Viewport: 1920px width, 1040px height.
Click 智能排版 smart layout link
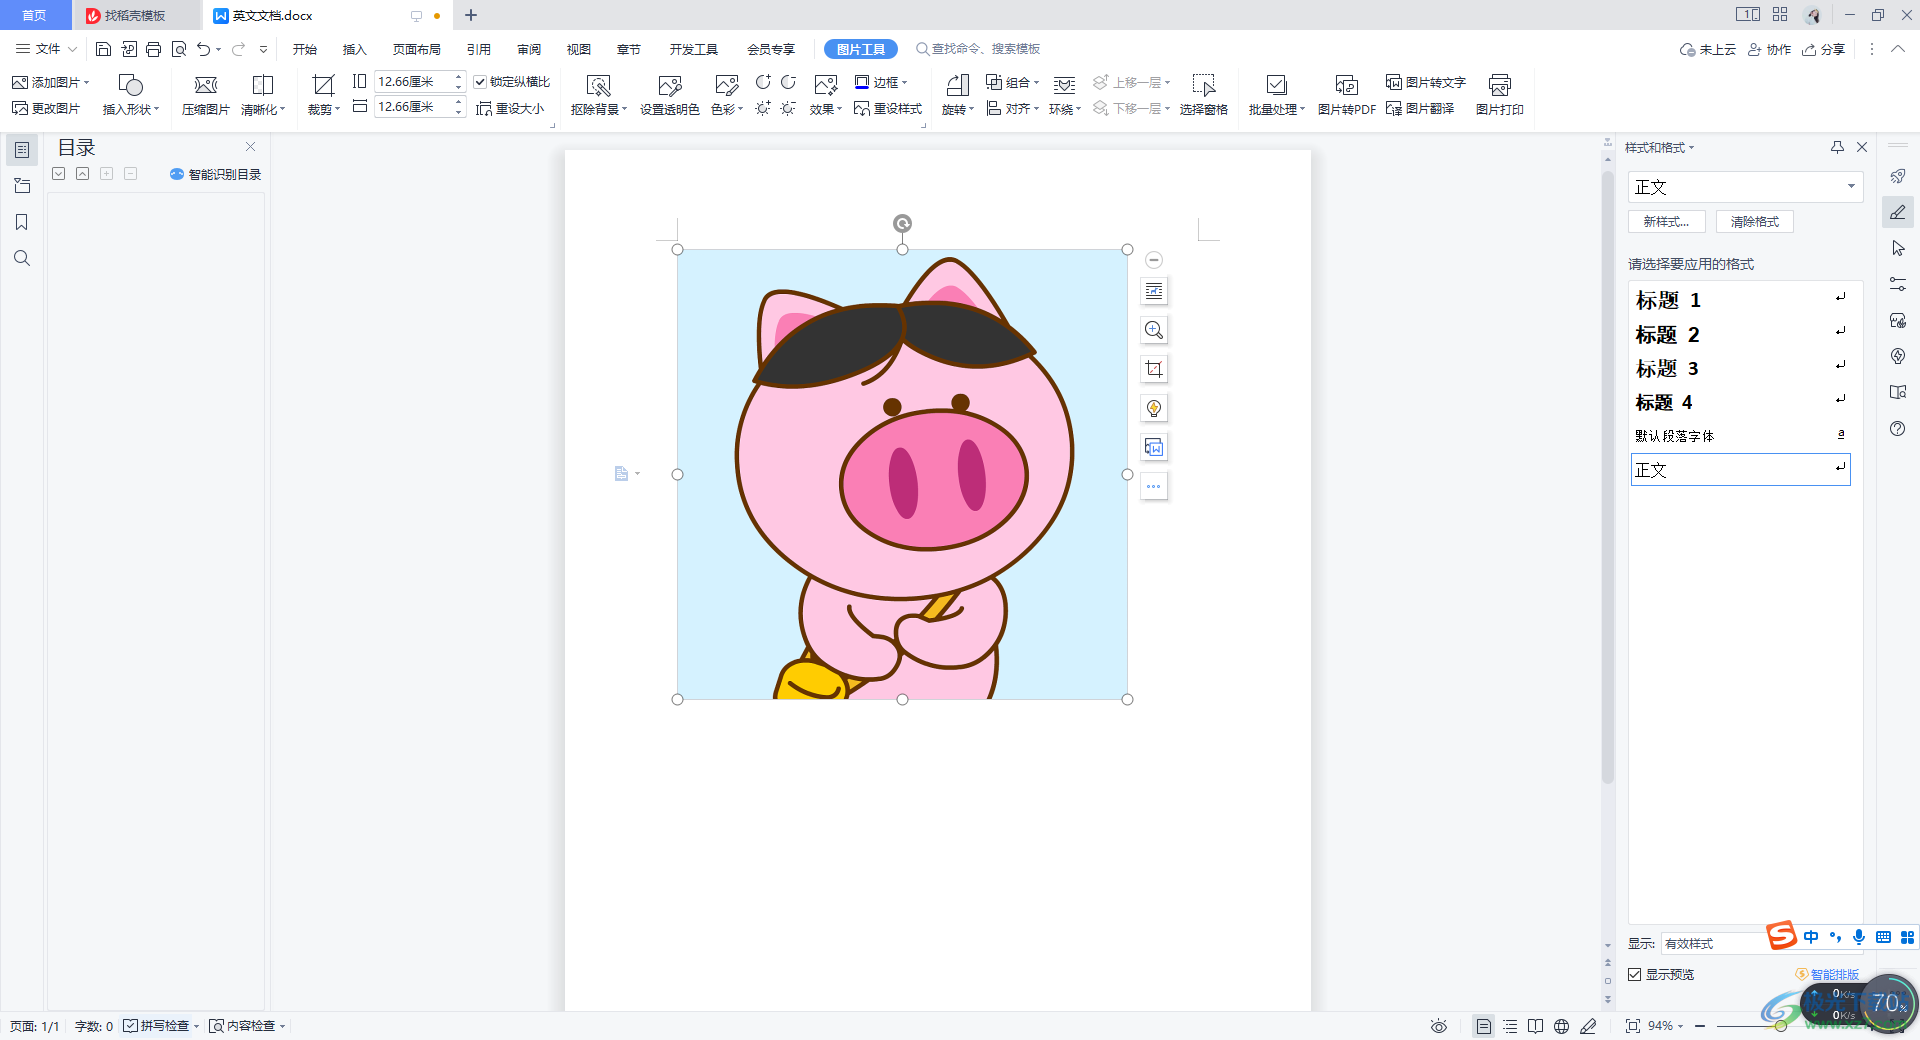tap(1827, 974)
